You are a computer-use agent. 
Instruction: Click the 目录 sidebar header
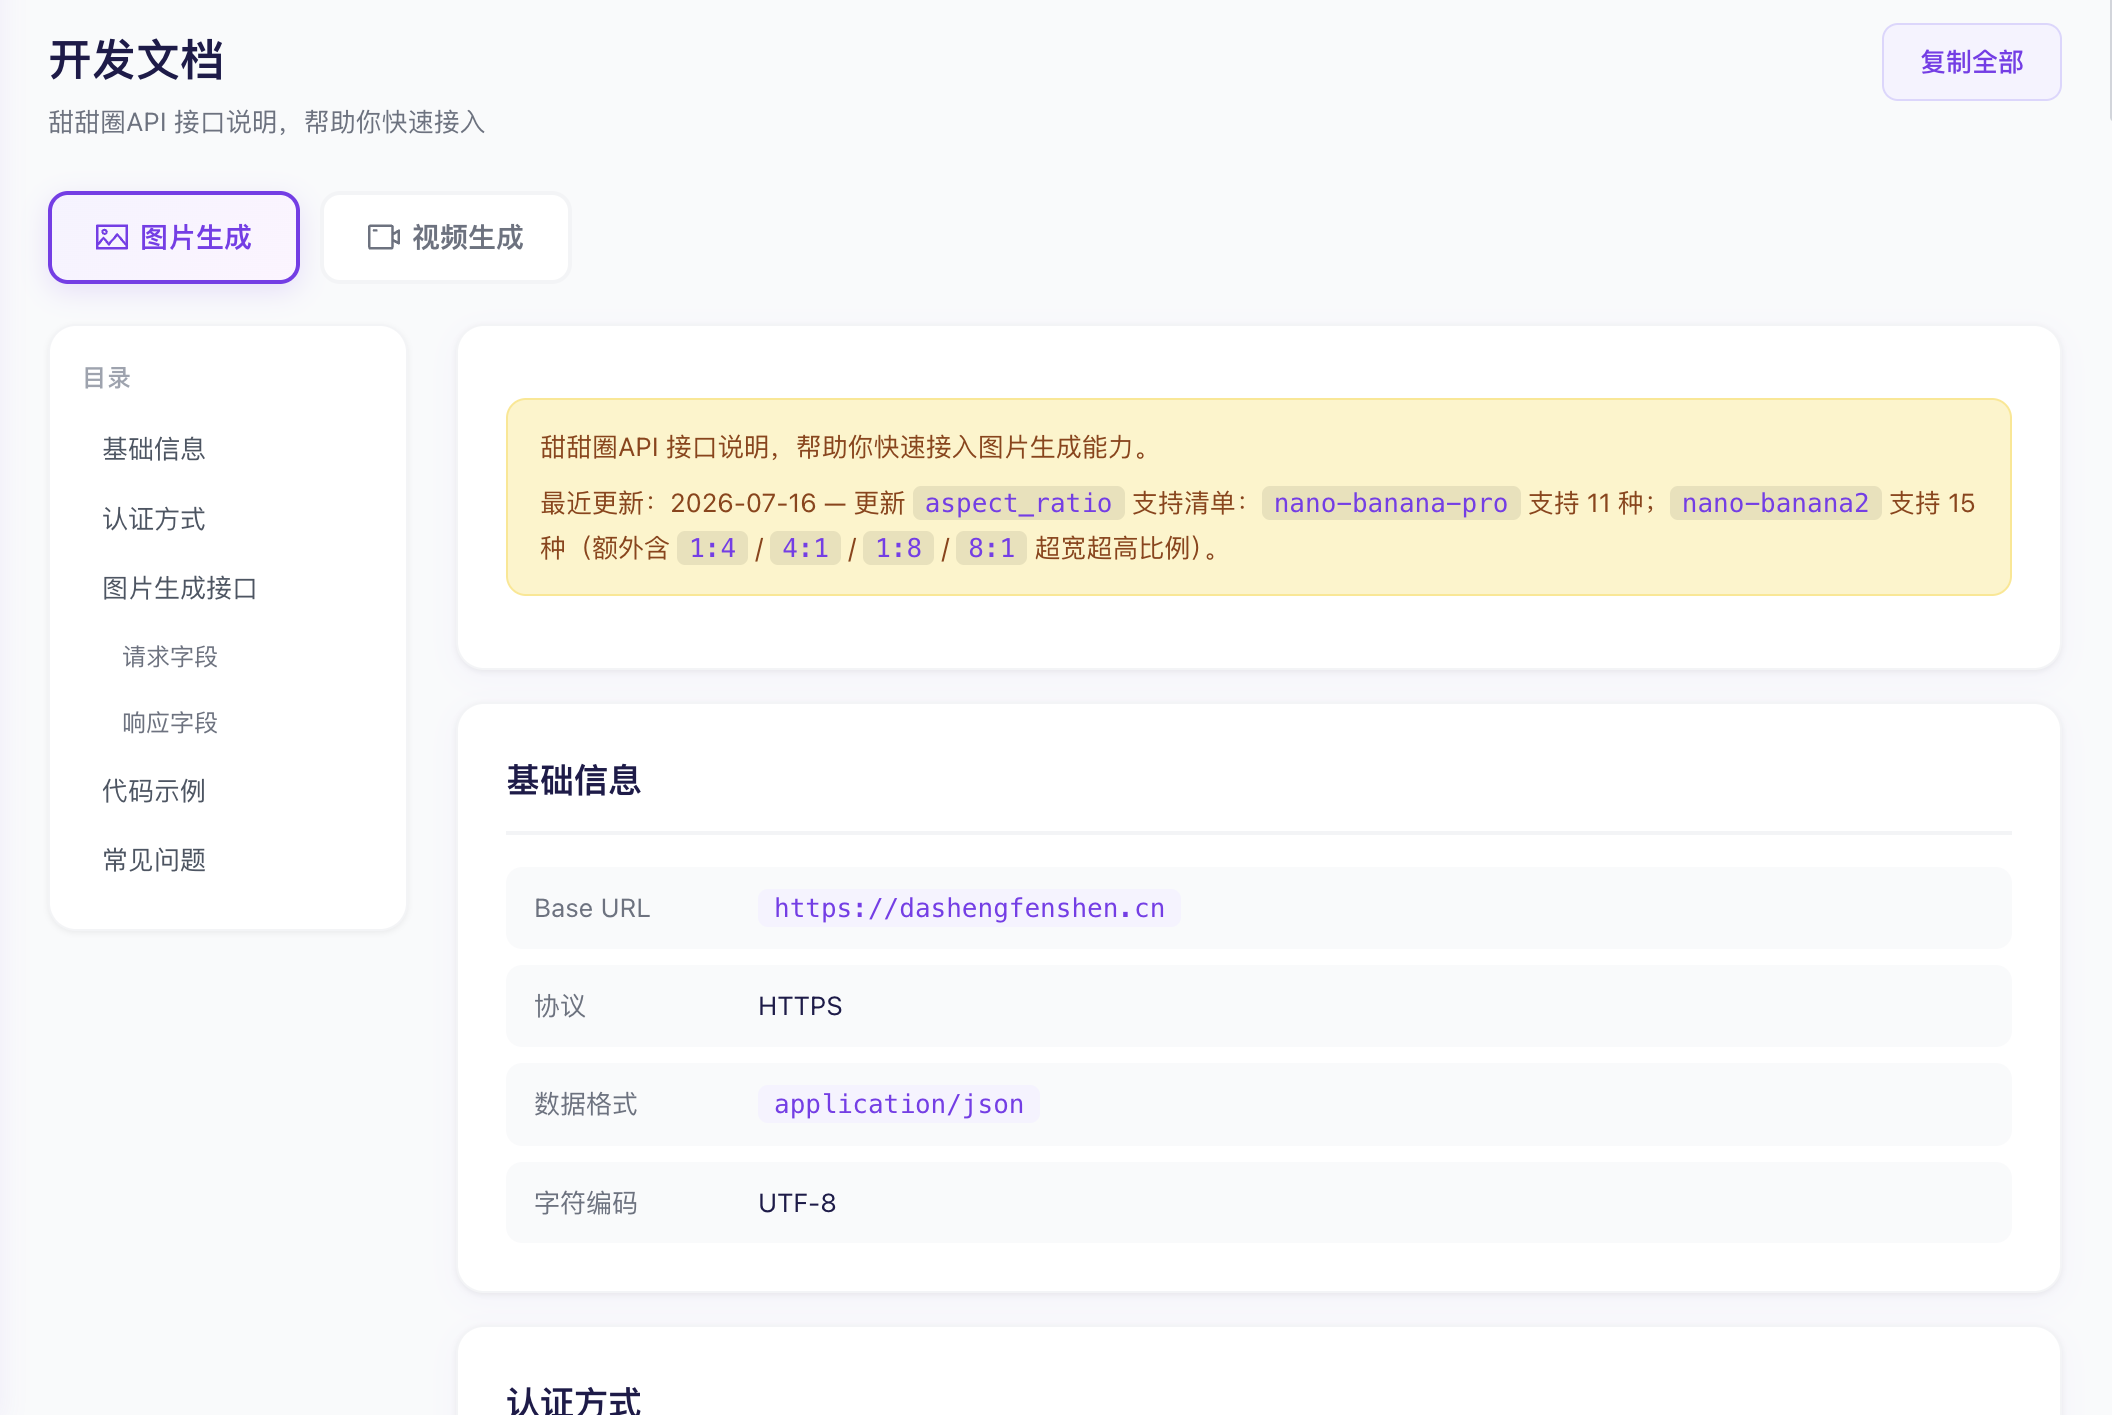coord(107,378)
